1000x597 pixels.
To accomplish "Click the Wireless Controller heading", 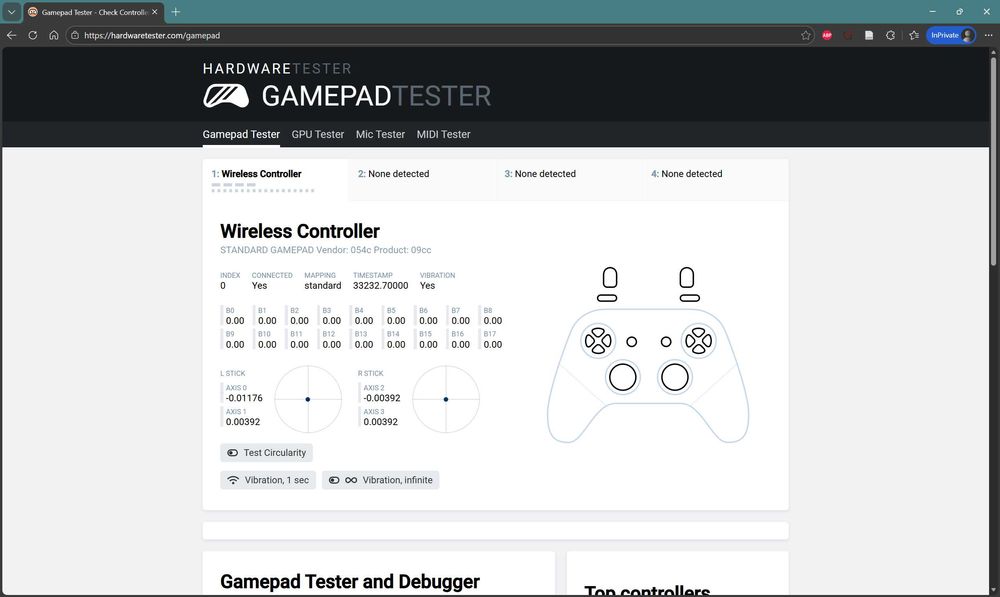I will (x=300, y=231).
